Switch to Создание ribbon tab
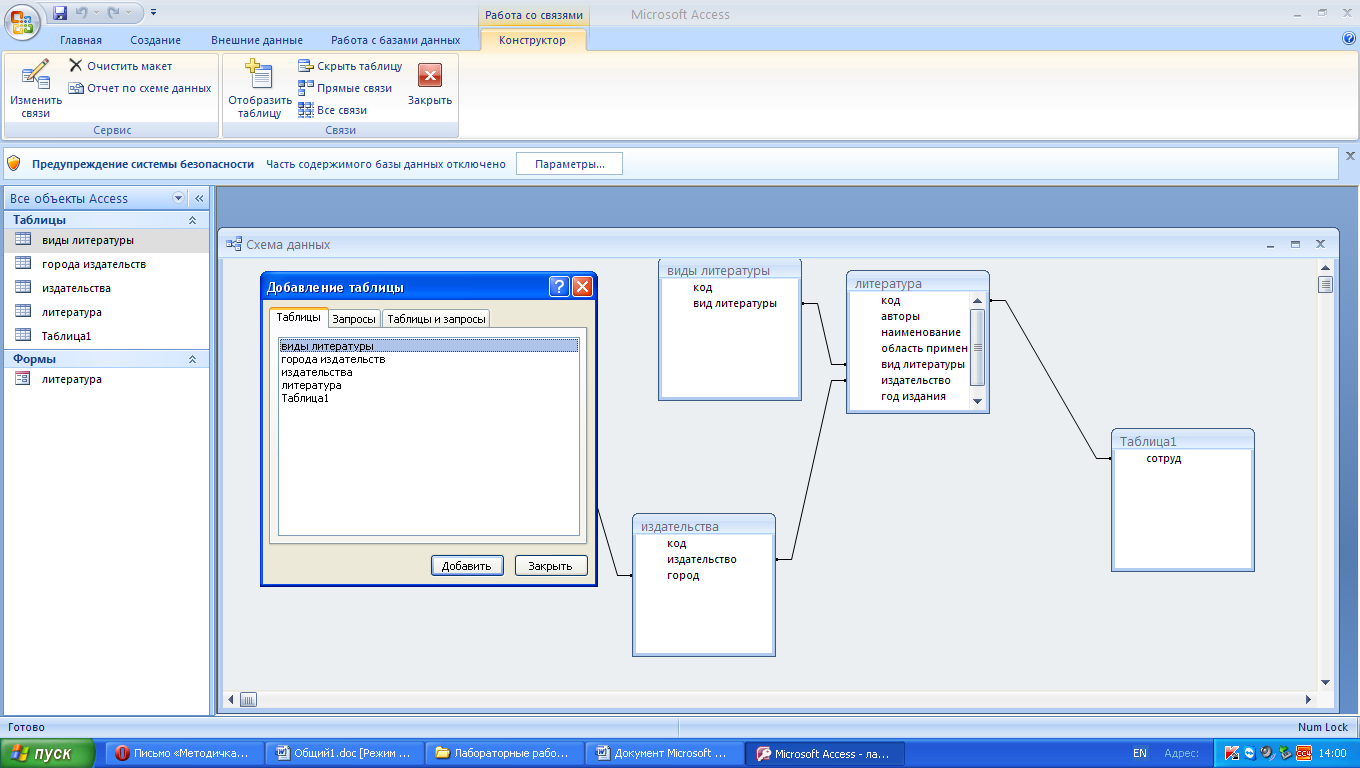 [x=155, y=40]
